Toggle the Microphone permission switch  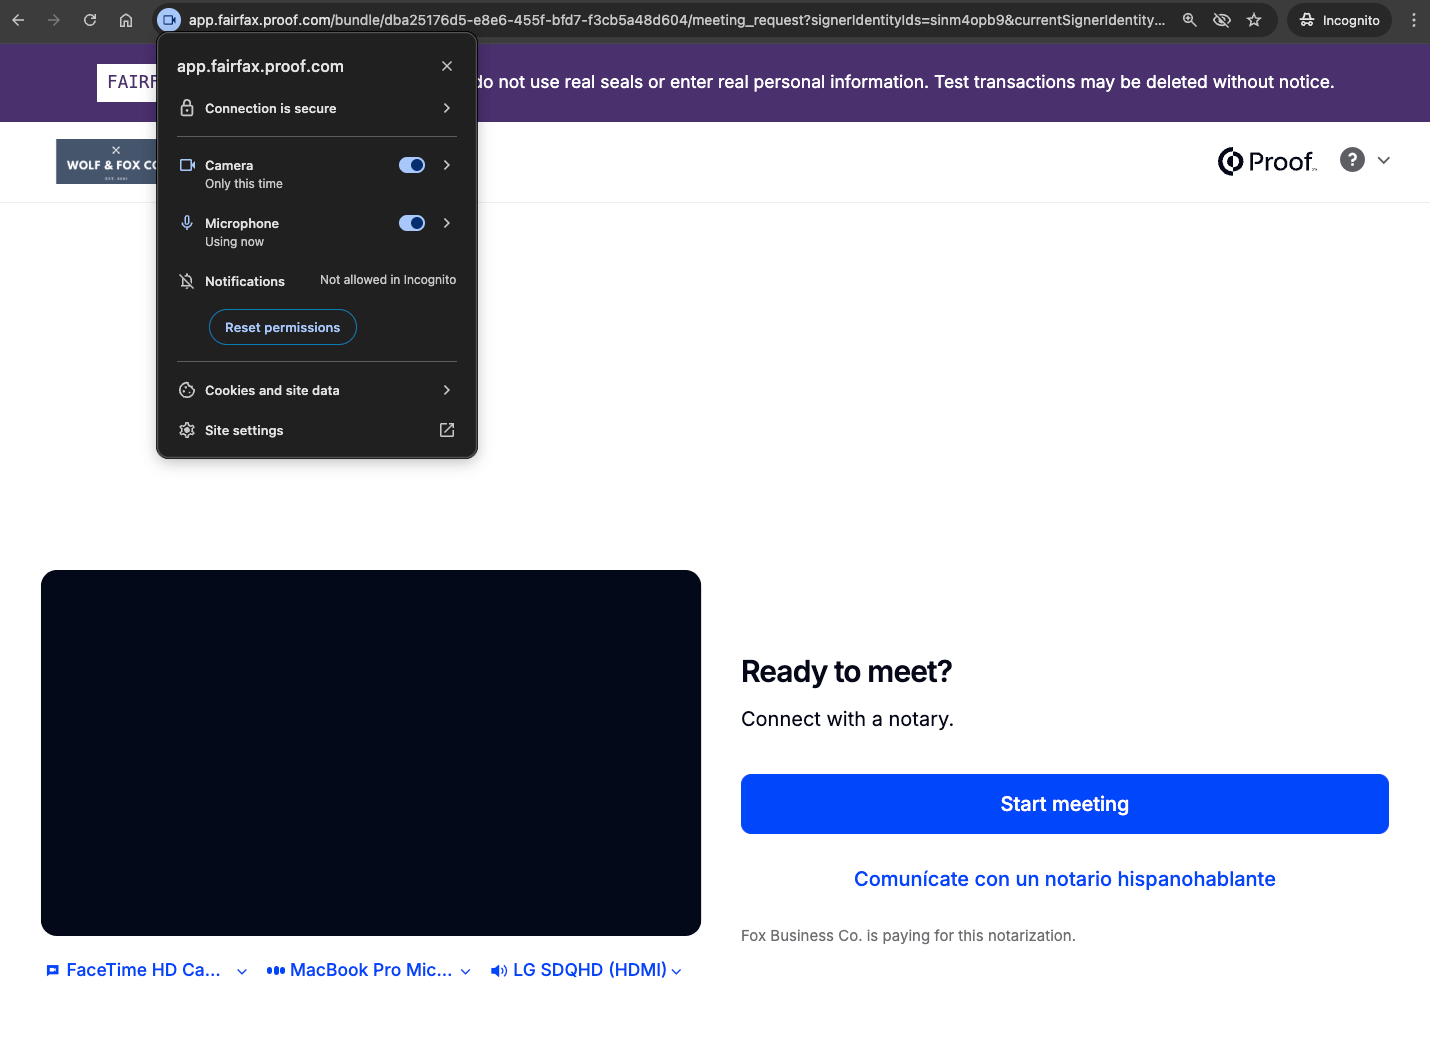(x=412, y=223)
